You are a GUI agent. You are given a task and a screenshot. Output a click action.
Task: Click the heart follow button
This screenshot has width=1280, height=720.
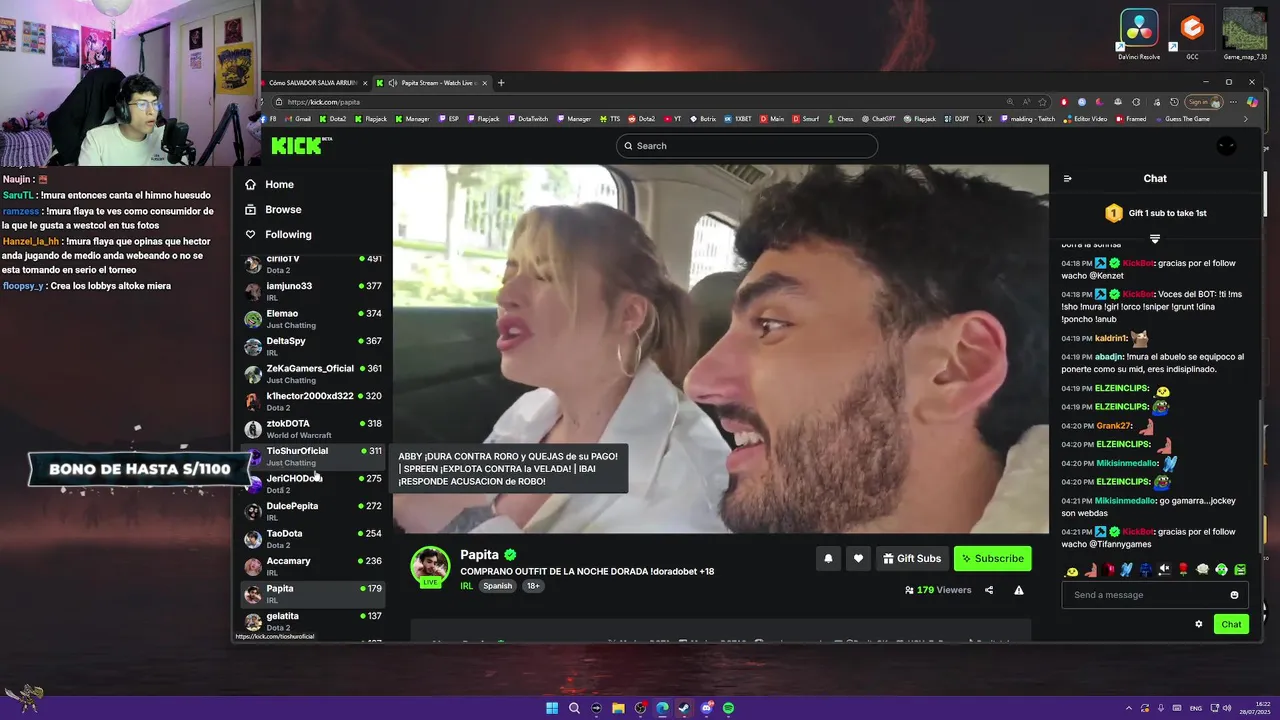[858, 559]
